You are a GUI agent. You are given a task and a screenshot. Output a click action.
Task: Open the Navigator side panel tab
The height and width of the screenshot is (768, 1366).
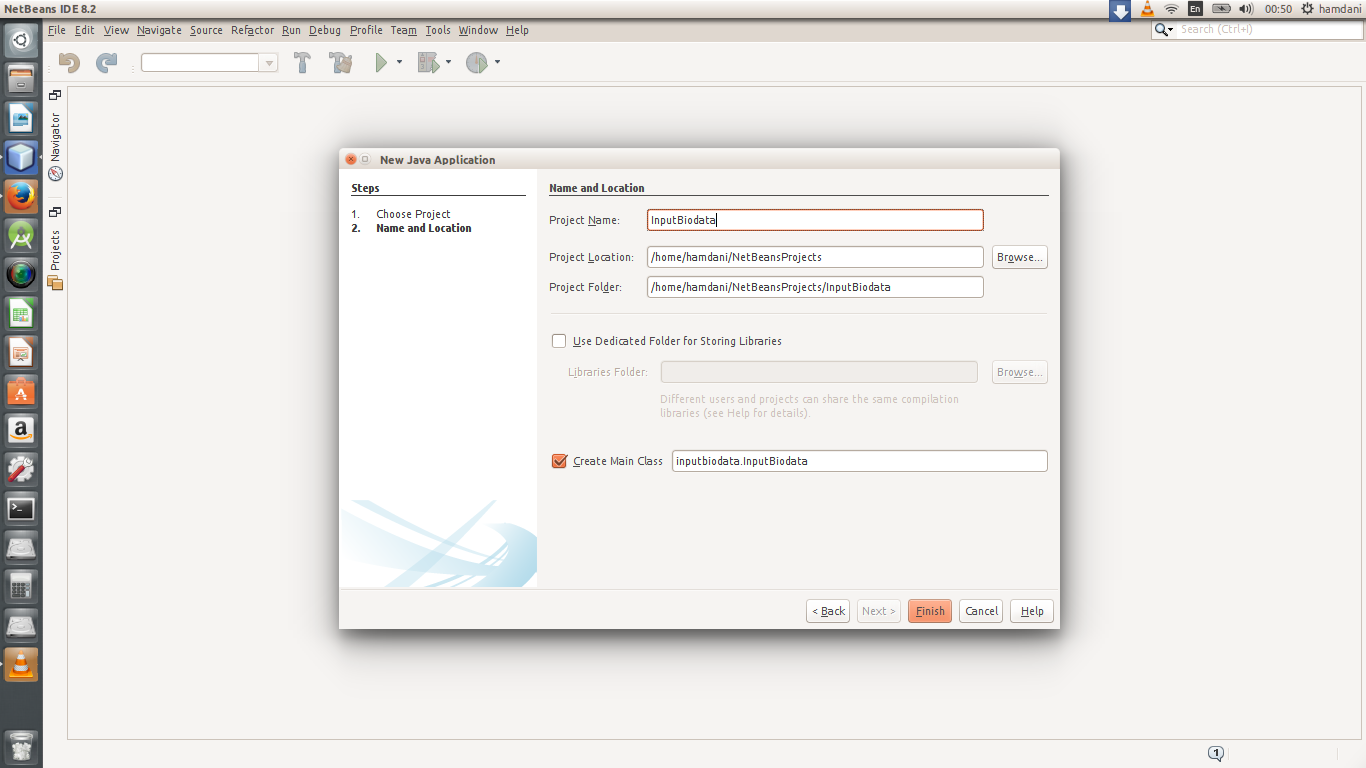point(56,145)
